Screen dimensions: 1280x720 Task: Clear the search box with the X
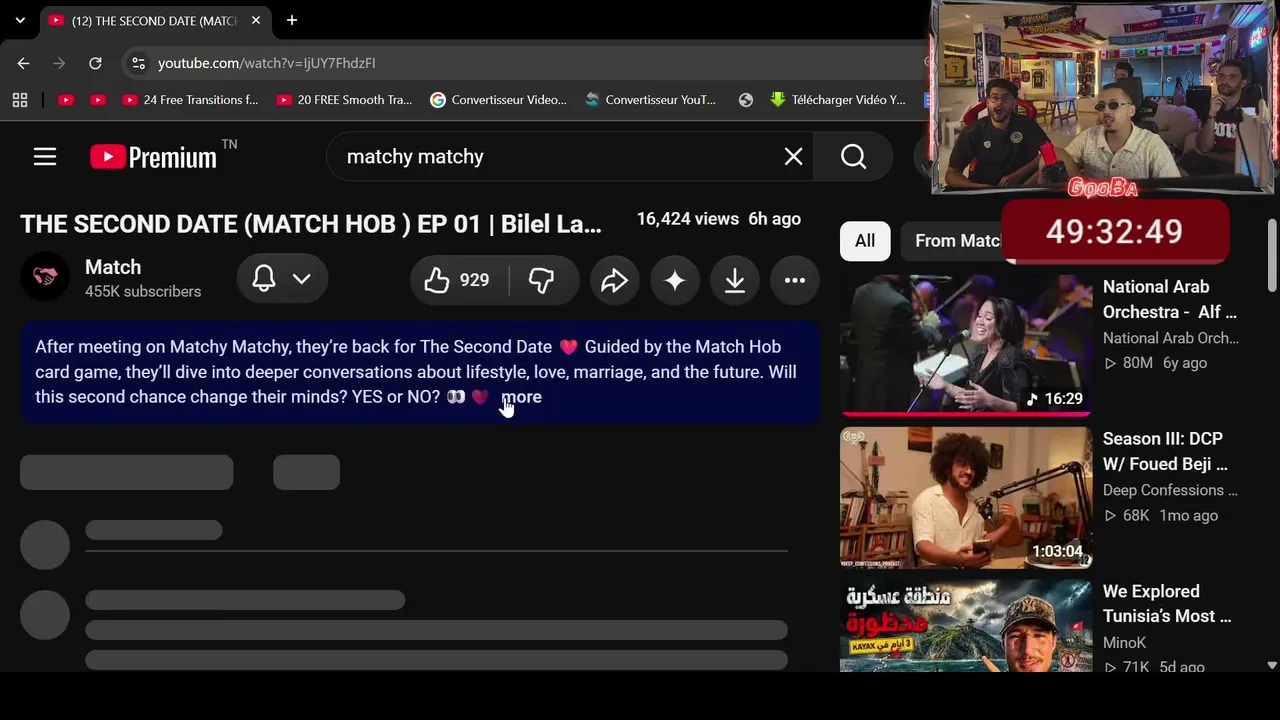tap(793, 157)
